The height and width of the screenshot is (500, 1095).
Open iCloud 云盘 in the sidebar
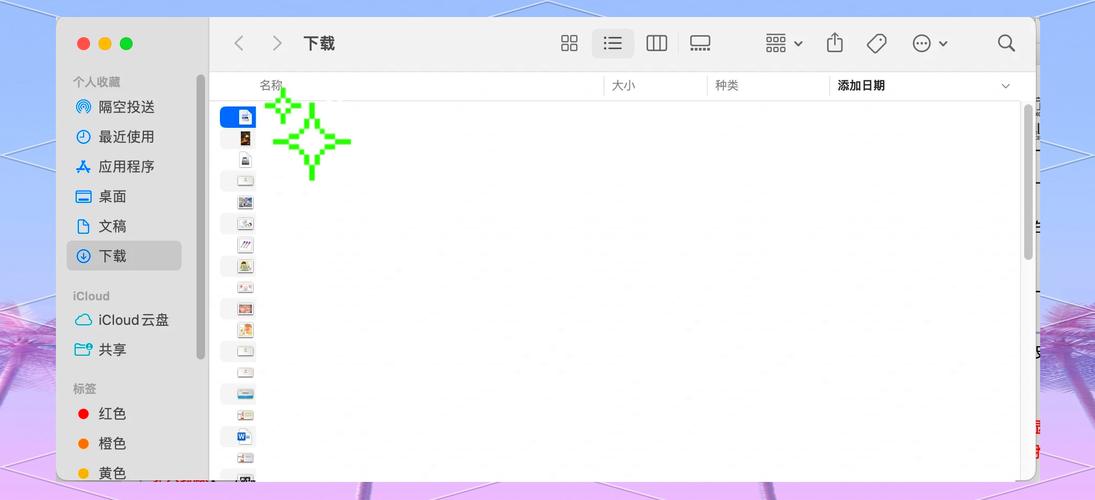(124, 320)
